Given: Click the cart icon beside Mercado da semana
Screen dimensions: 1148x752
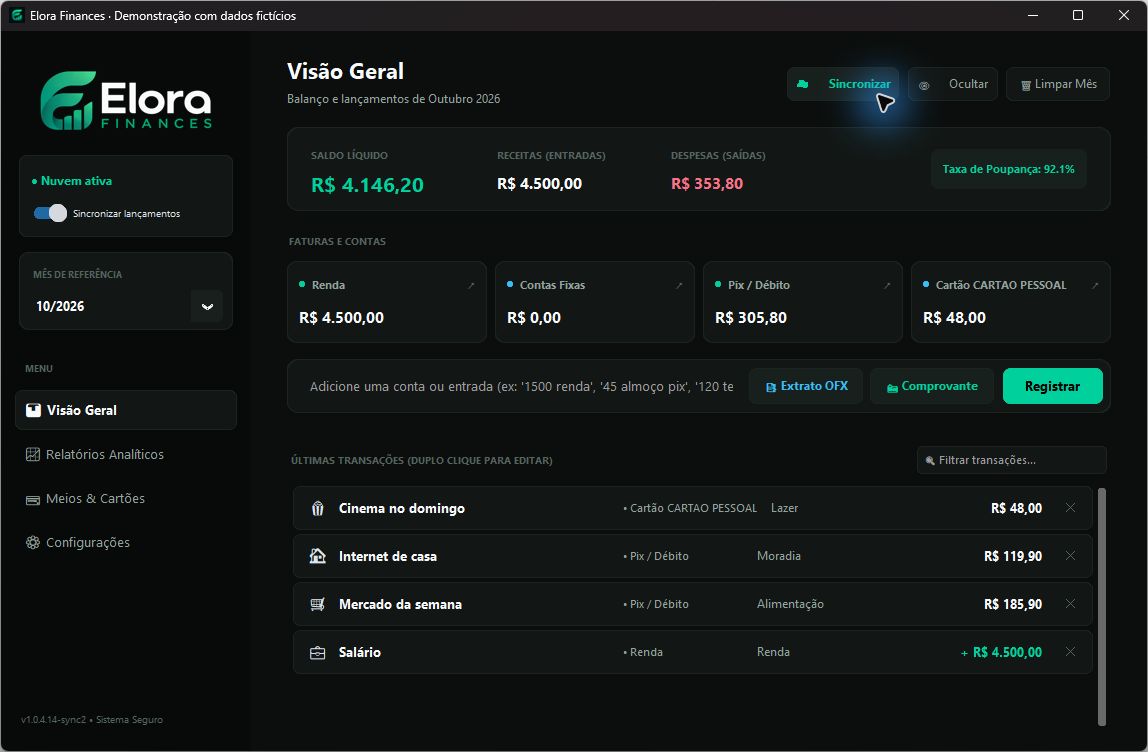Looking at the screenshot, I should 318,604.
